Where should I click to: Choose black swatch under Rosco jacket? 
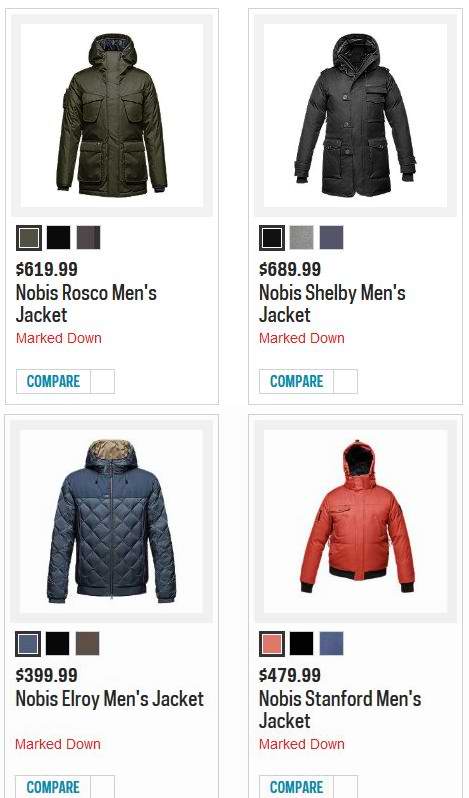(x=58, y=238)
